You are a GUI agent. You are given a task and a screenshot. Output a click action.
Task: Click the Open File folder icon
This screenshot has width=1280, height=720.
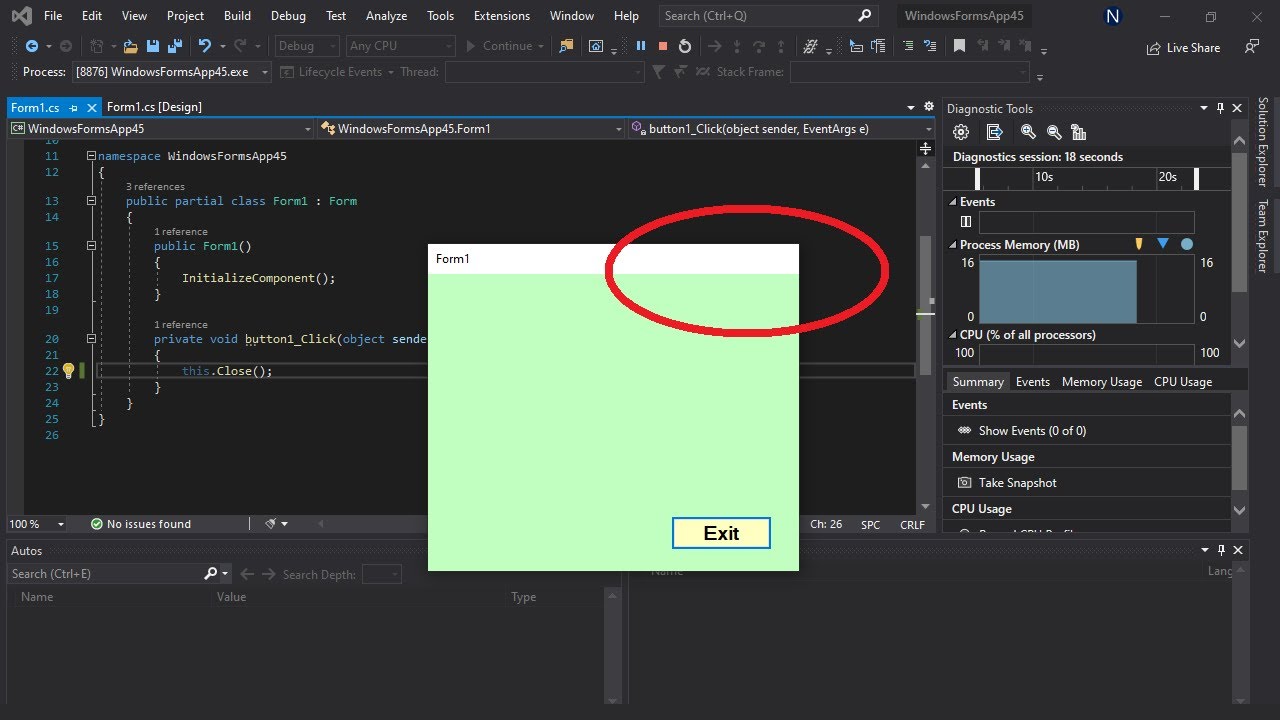pyautogui.click(x=130, y=46)
